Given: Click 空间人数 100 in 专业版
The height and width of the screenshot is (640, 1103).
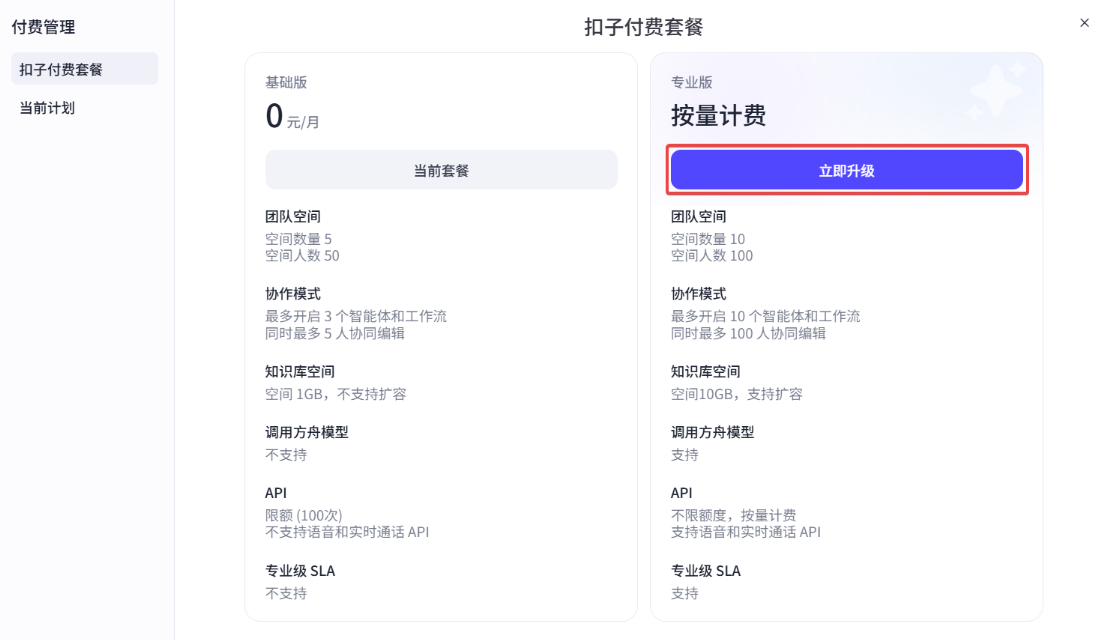Looking at the screenshot, I should coord(712,256).
